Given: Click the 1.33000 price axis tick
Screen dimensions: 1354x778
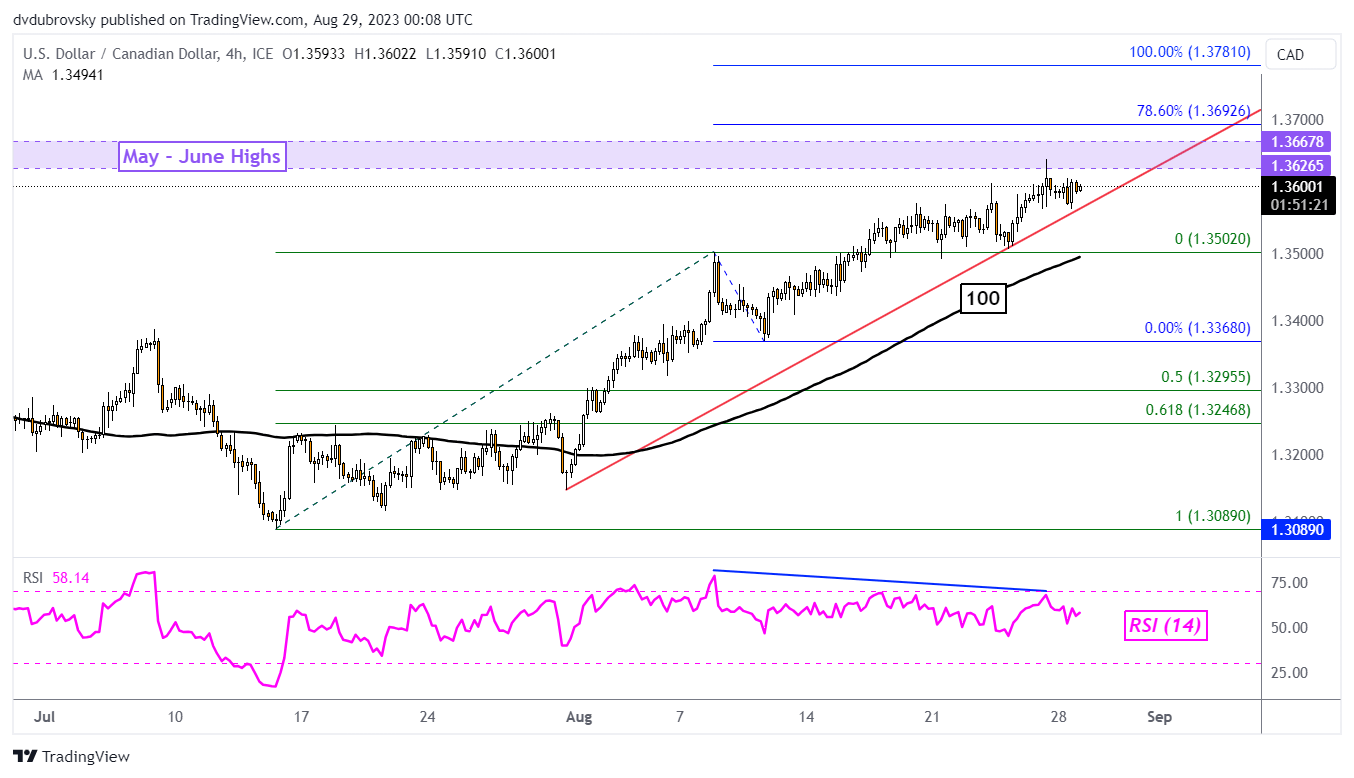Looking at the screenshot, I should pos(1298,388).
